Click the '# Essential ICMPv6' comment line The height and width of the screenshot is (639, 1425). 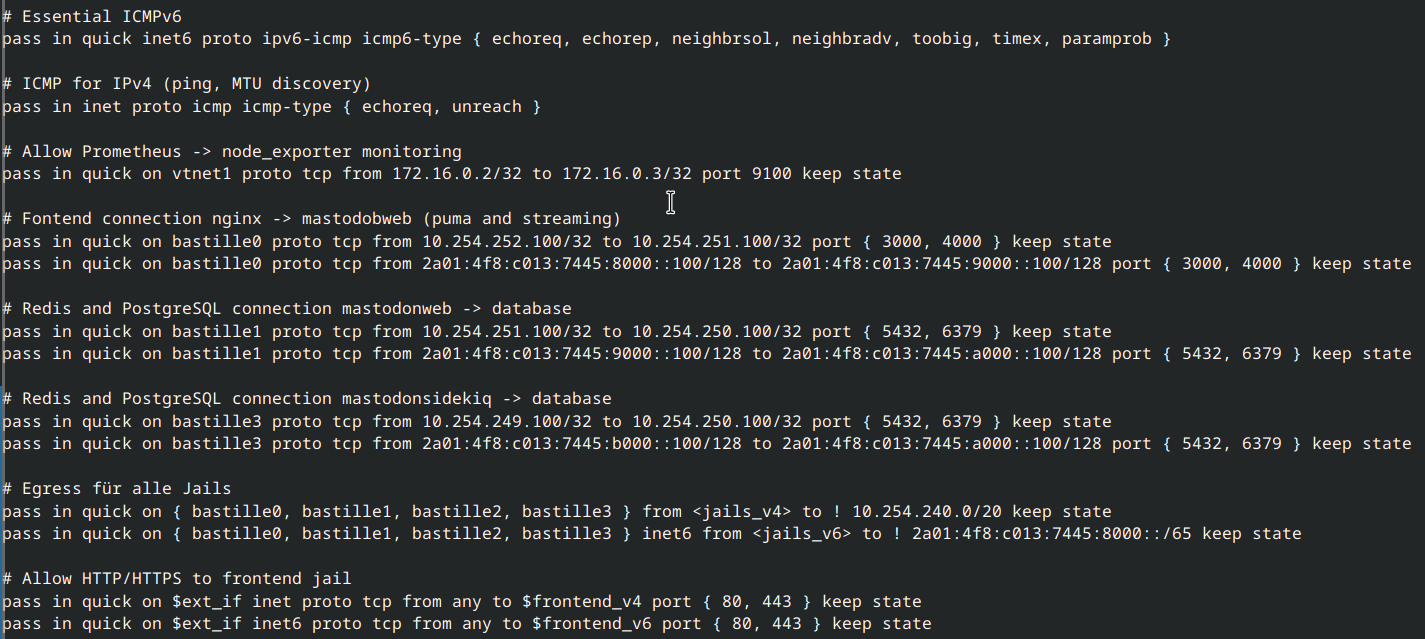(x=92, y=16)
